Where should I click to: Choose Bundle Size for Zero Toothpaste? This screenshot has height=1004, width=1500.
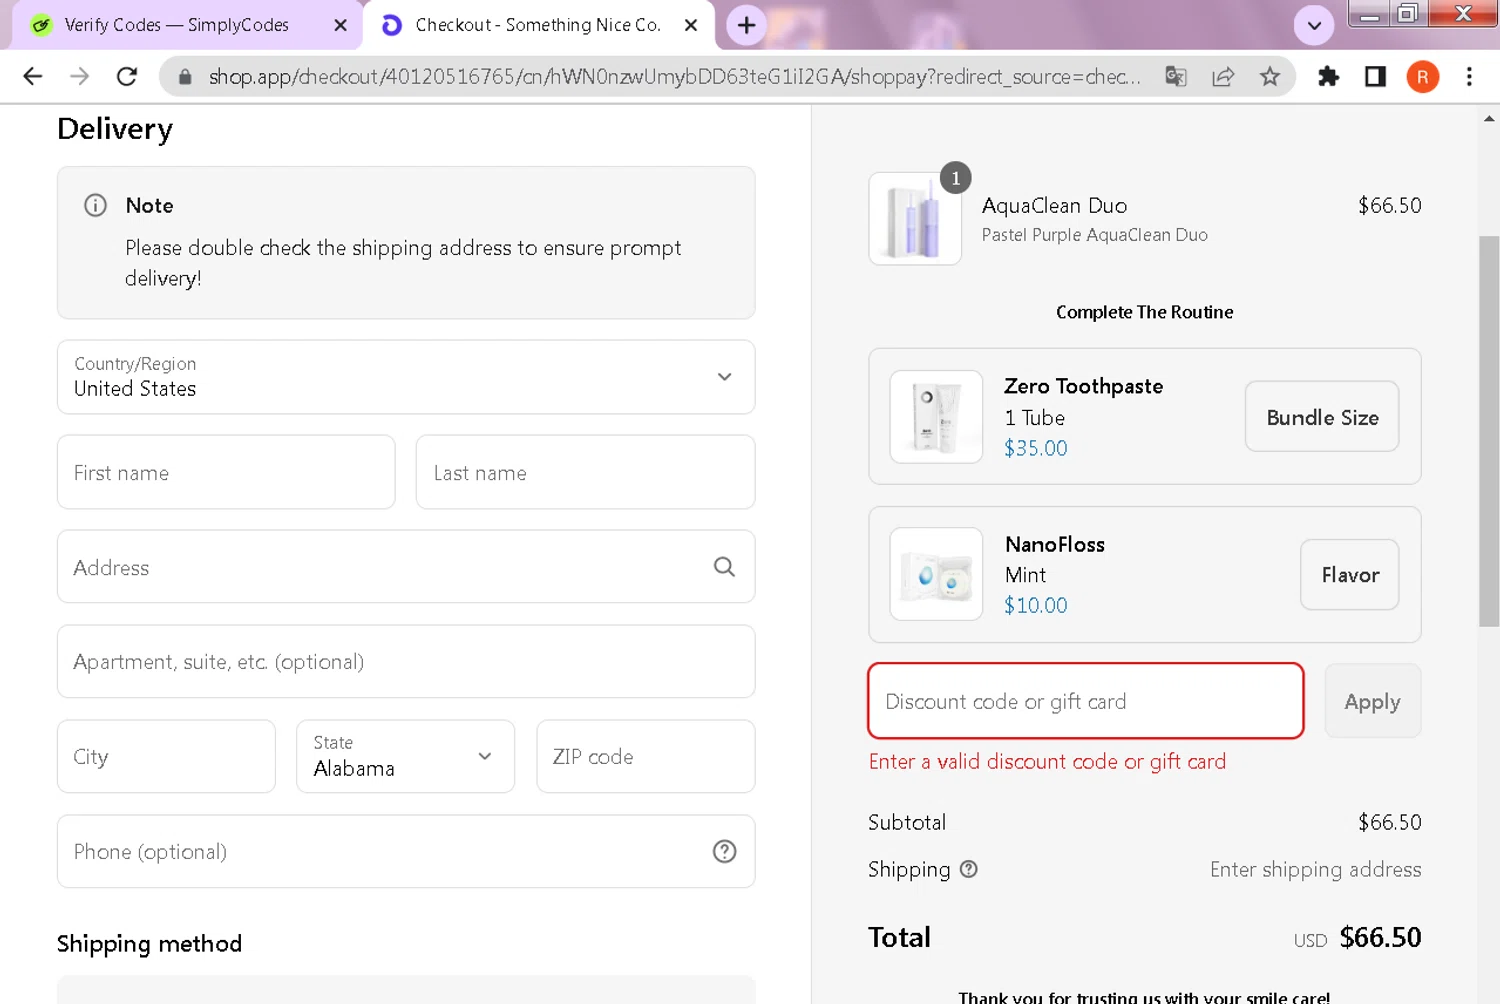pyautogui.click(x=1322, y=416)
